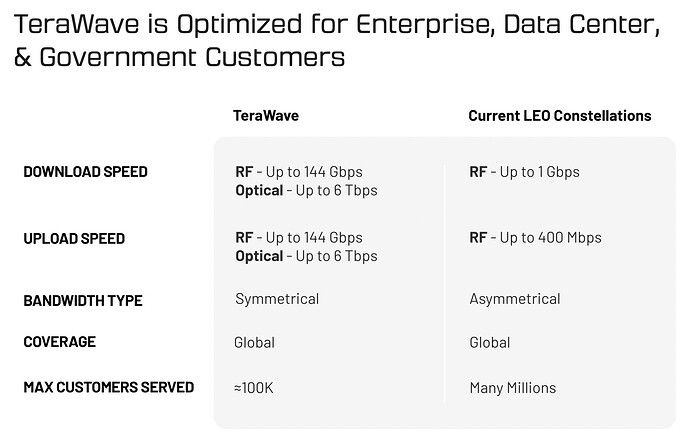Click Global coverage in the LEO column
Screen dimensions: 690x445
click(x=490, y=342)
